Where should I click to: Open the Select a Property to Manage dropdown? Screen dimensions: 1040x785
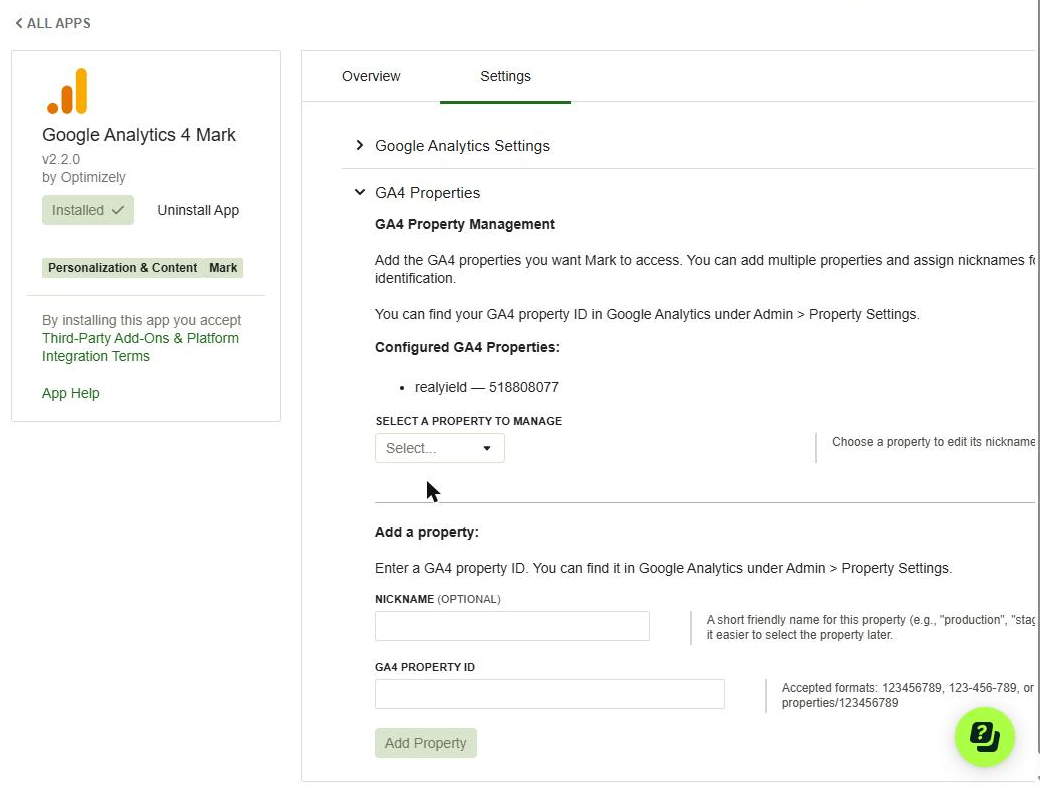(x=440, y=448)
